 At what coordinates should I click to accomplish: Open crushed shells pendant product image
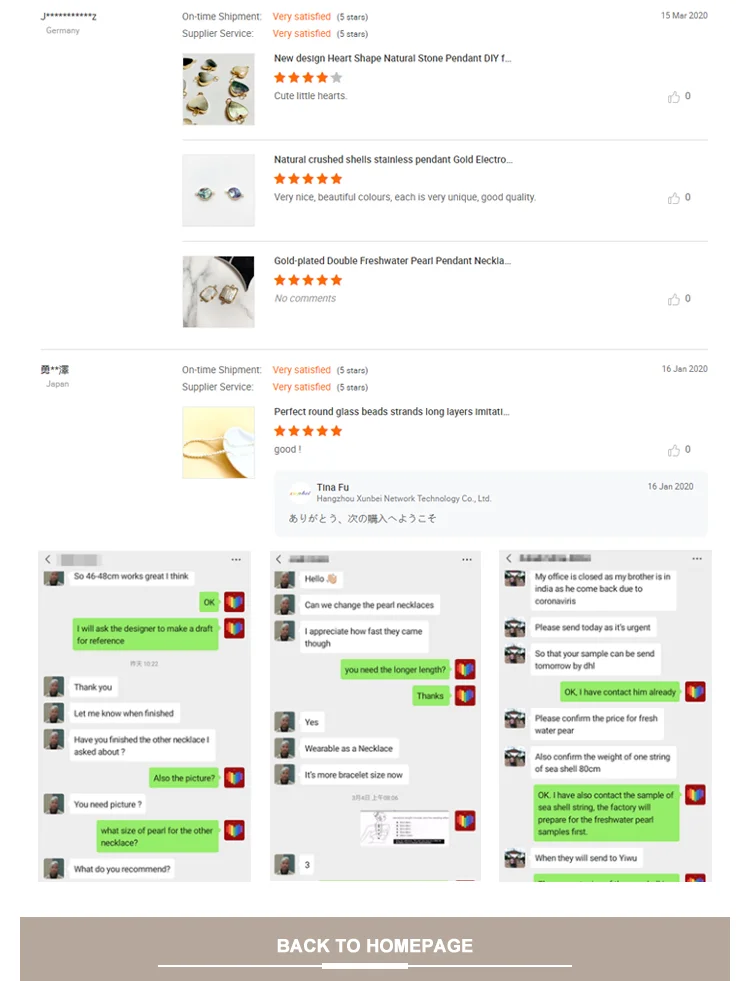click(218, 190)
